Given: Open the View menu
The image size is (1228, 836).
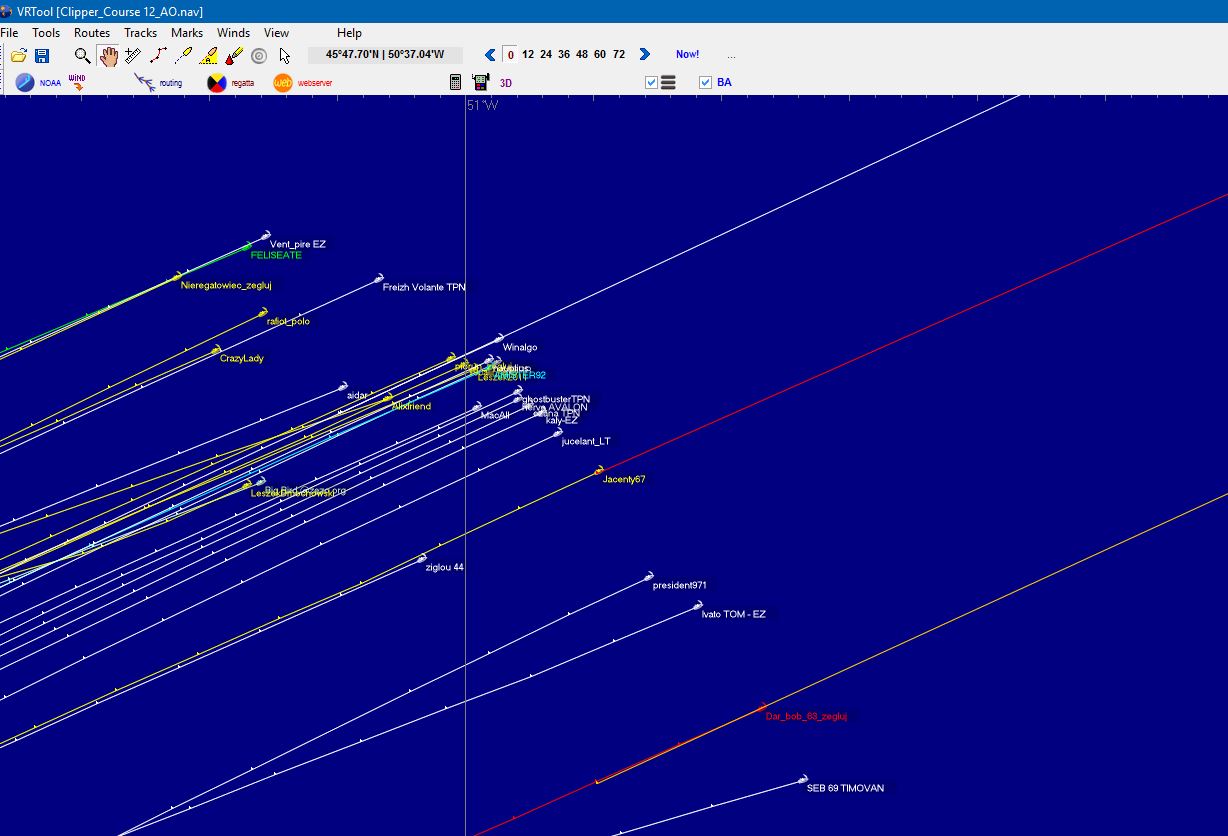Looking at the screenshot, I should tap(276, 33).
